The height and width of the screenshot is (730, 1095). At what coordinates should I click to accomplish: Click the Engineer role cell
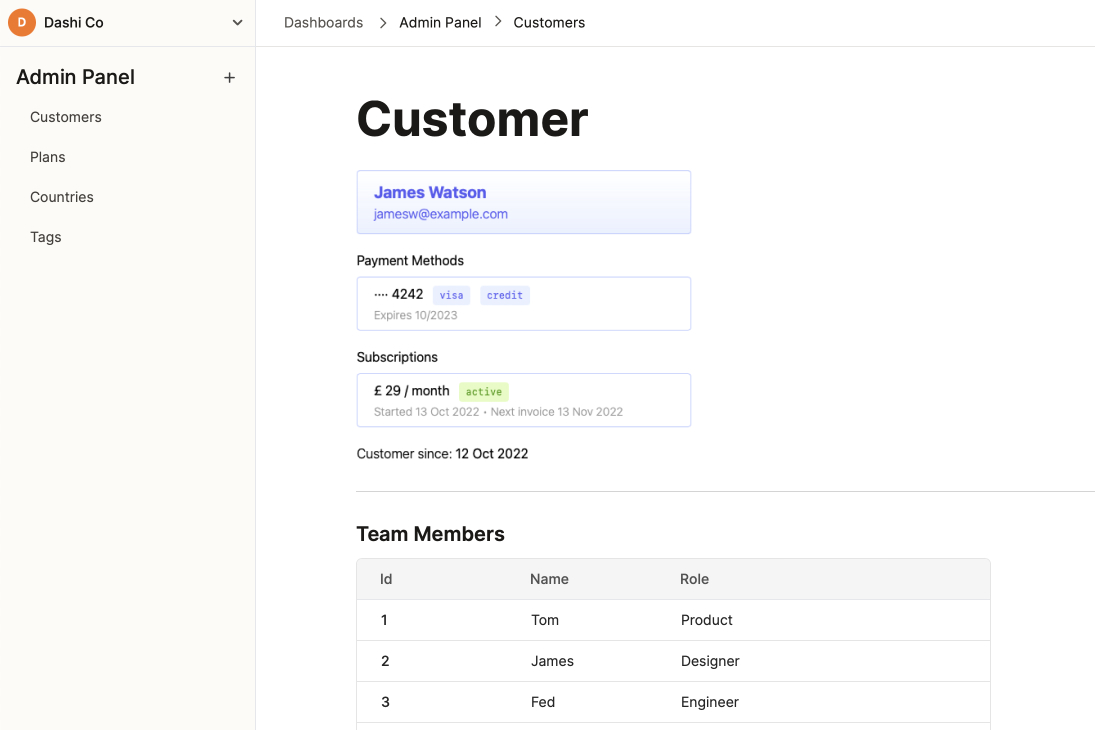(710, 702)
